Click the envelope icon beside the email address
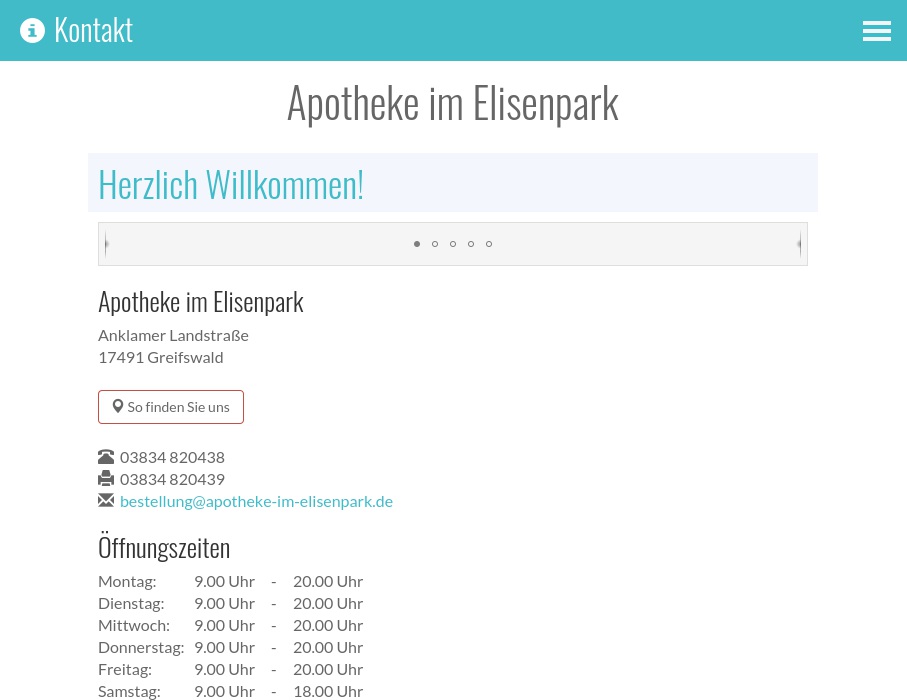907x700 pixels. [106, 500]
